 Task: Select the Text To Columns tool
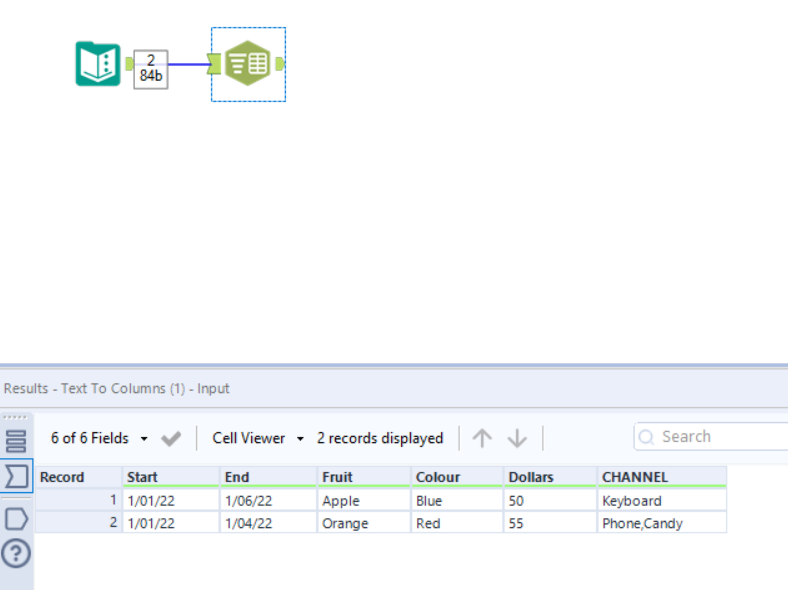pyautogui.click(x=247, y=64)
